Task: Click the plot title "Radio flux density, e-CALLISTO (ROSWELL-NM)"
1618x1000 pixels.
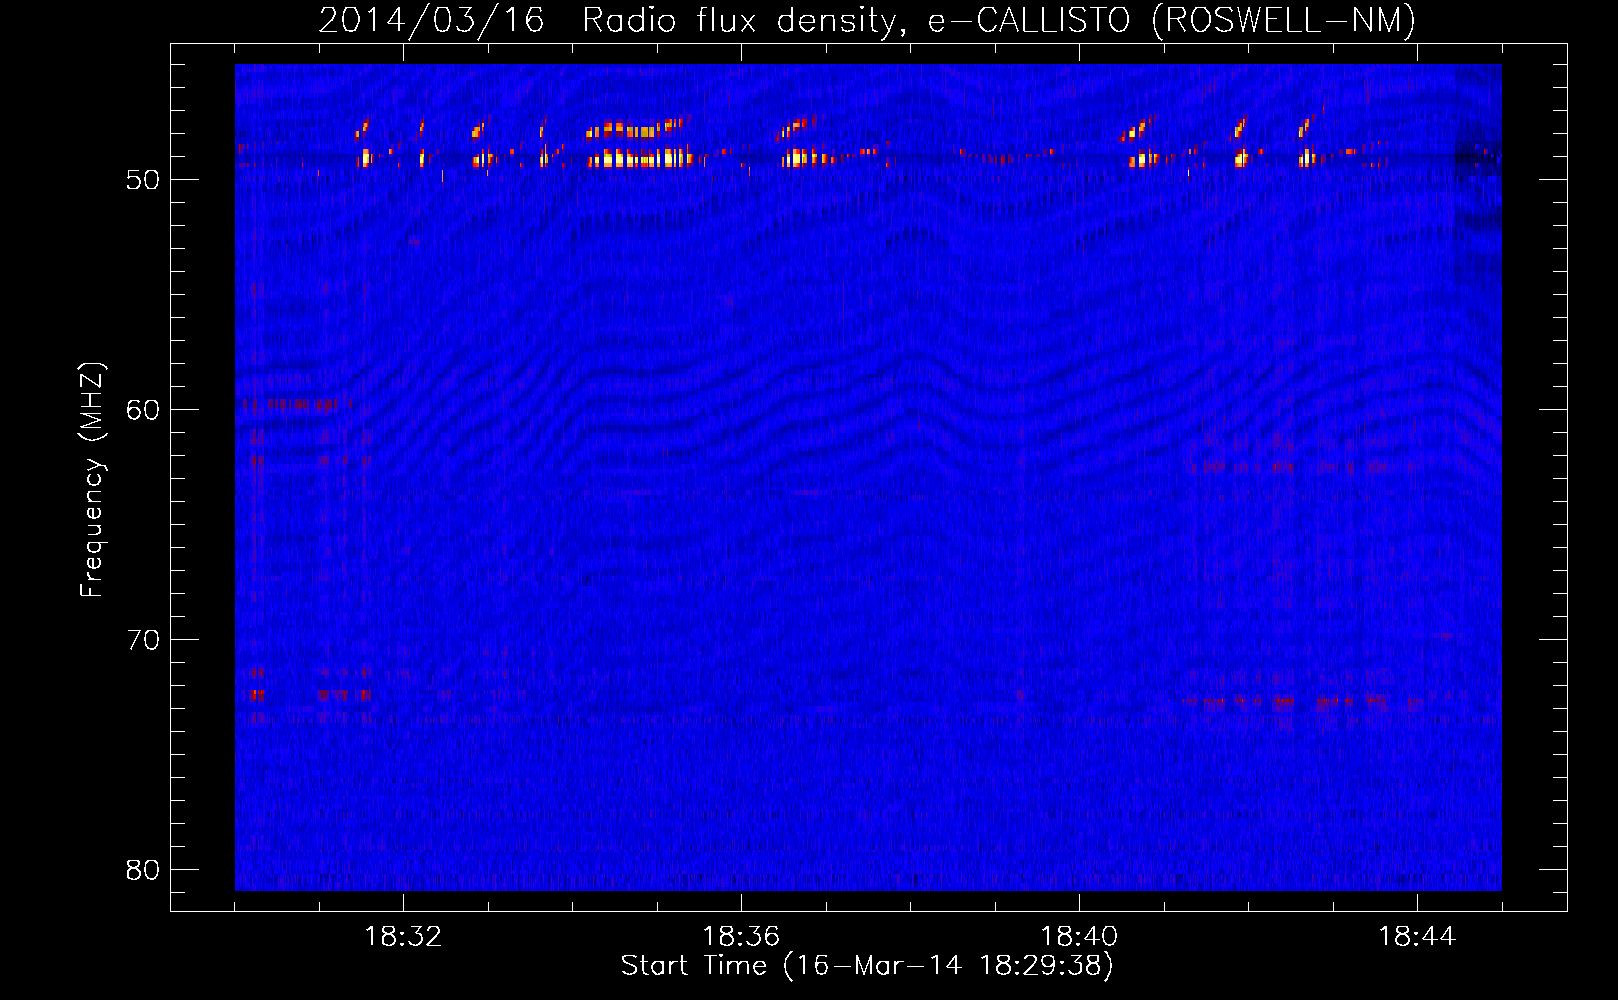Action: click(999, 20)
